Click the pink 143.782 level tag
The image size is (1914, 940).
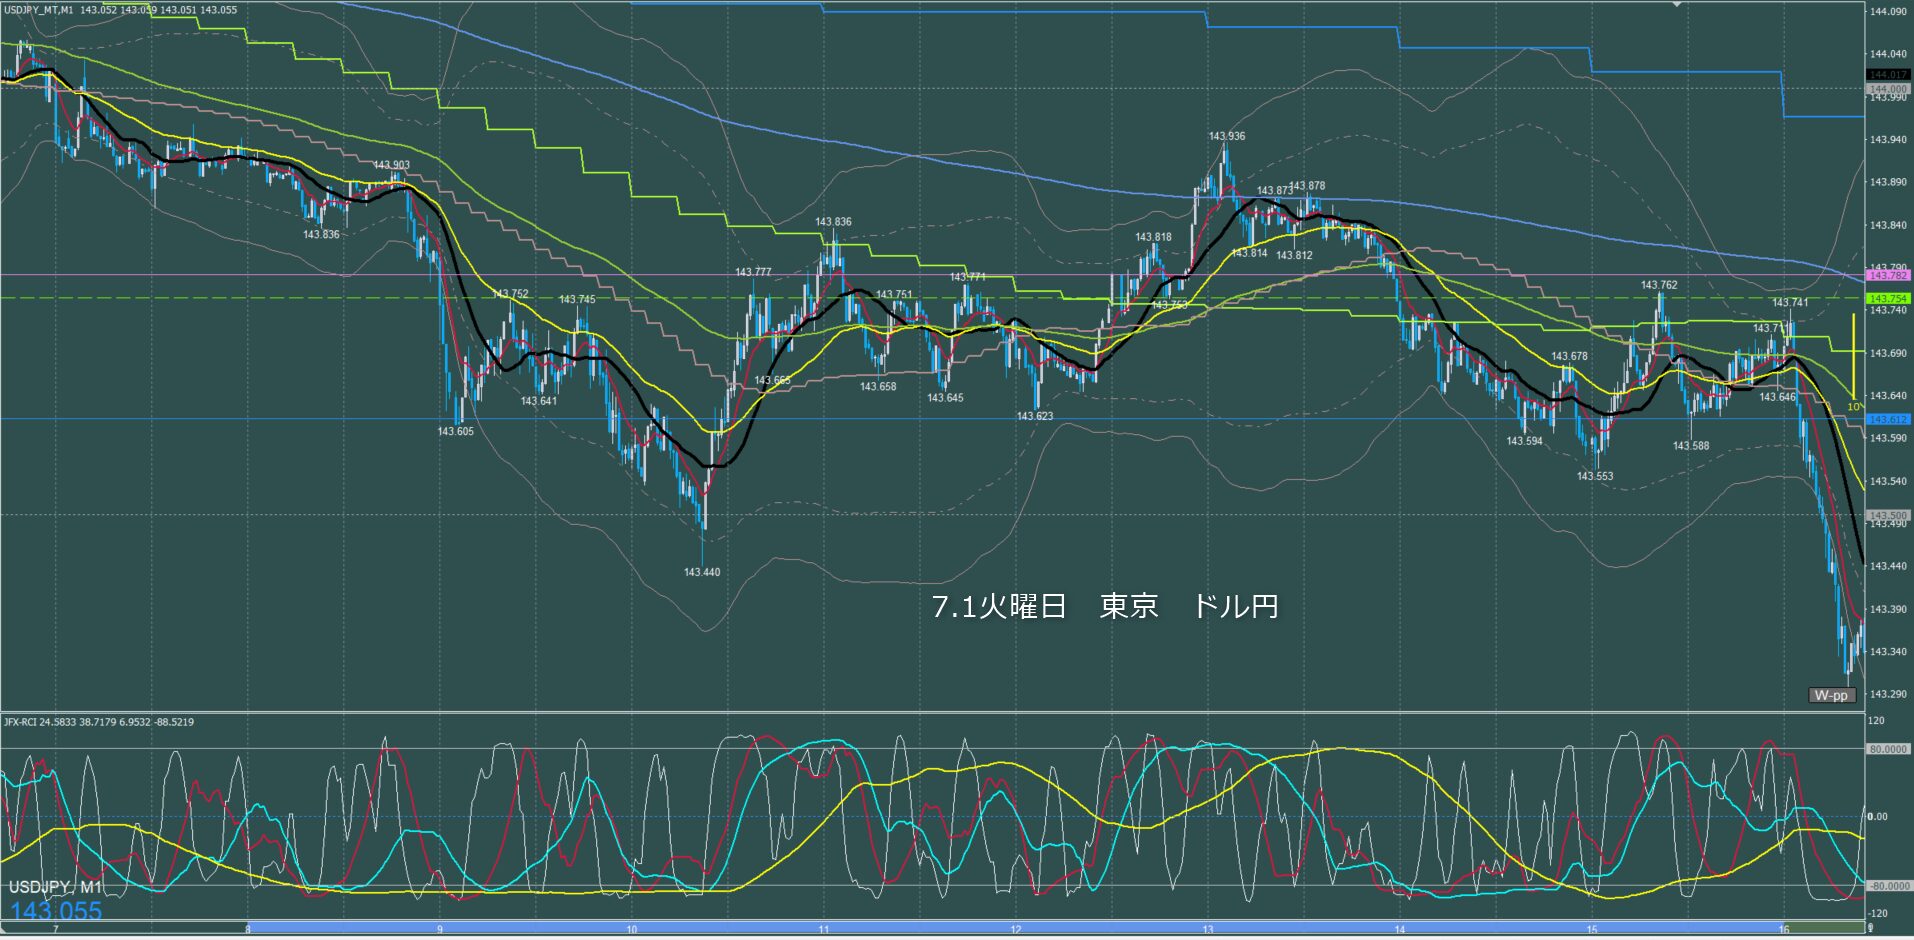pyautogui.click(x=1888, y=275)
